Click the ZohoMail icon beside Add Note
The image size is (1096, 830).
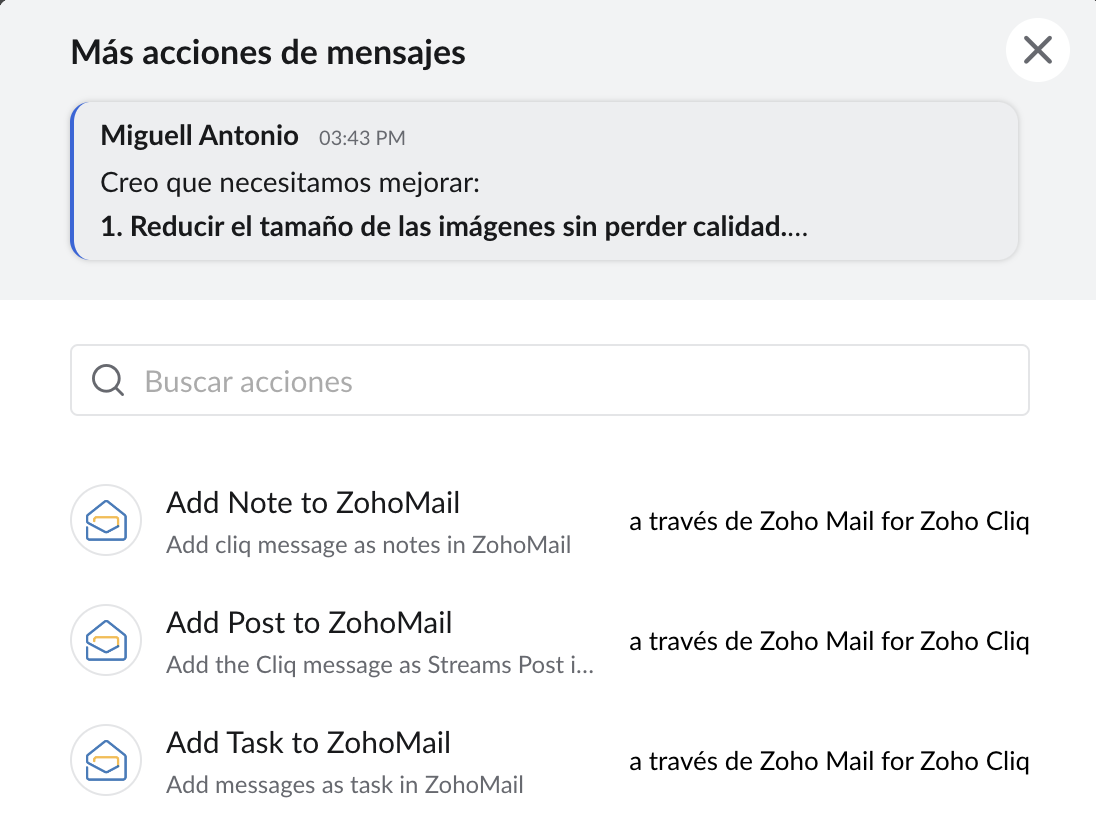click(105, 520)
